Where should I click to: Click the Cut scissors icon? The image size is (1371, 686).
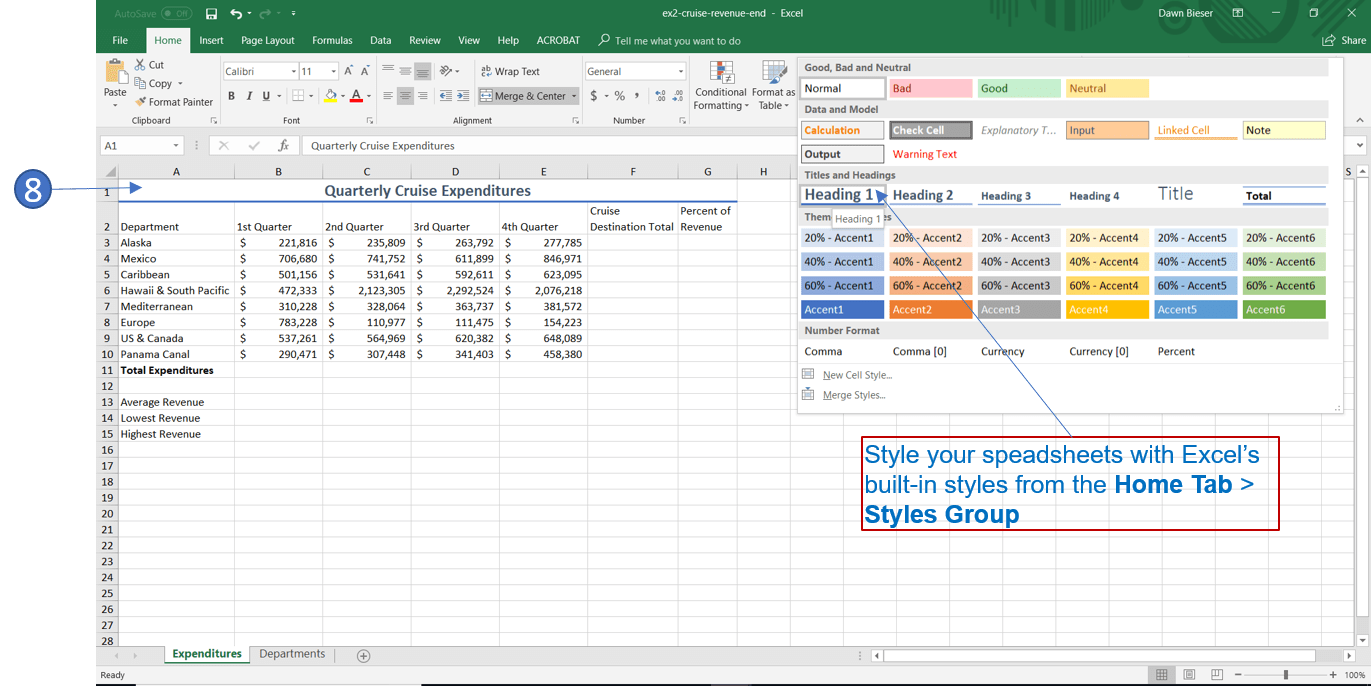[140, 65]
